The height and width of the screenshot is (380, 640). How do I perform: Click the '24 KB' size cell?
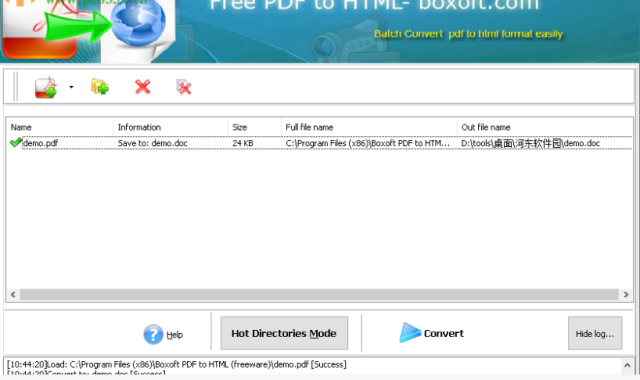pos(243,143)
